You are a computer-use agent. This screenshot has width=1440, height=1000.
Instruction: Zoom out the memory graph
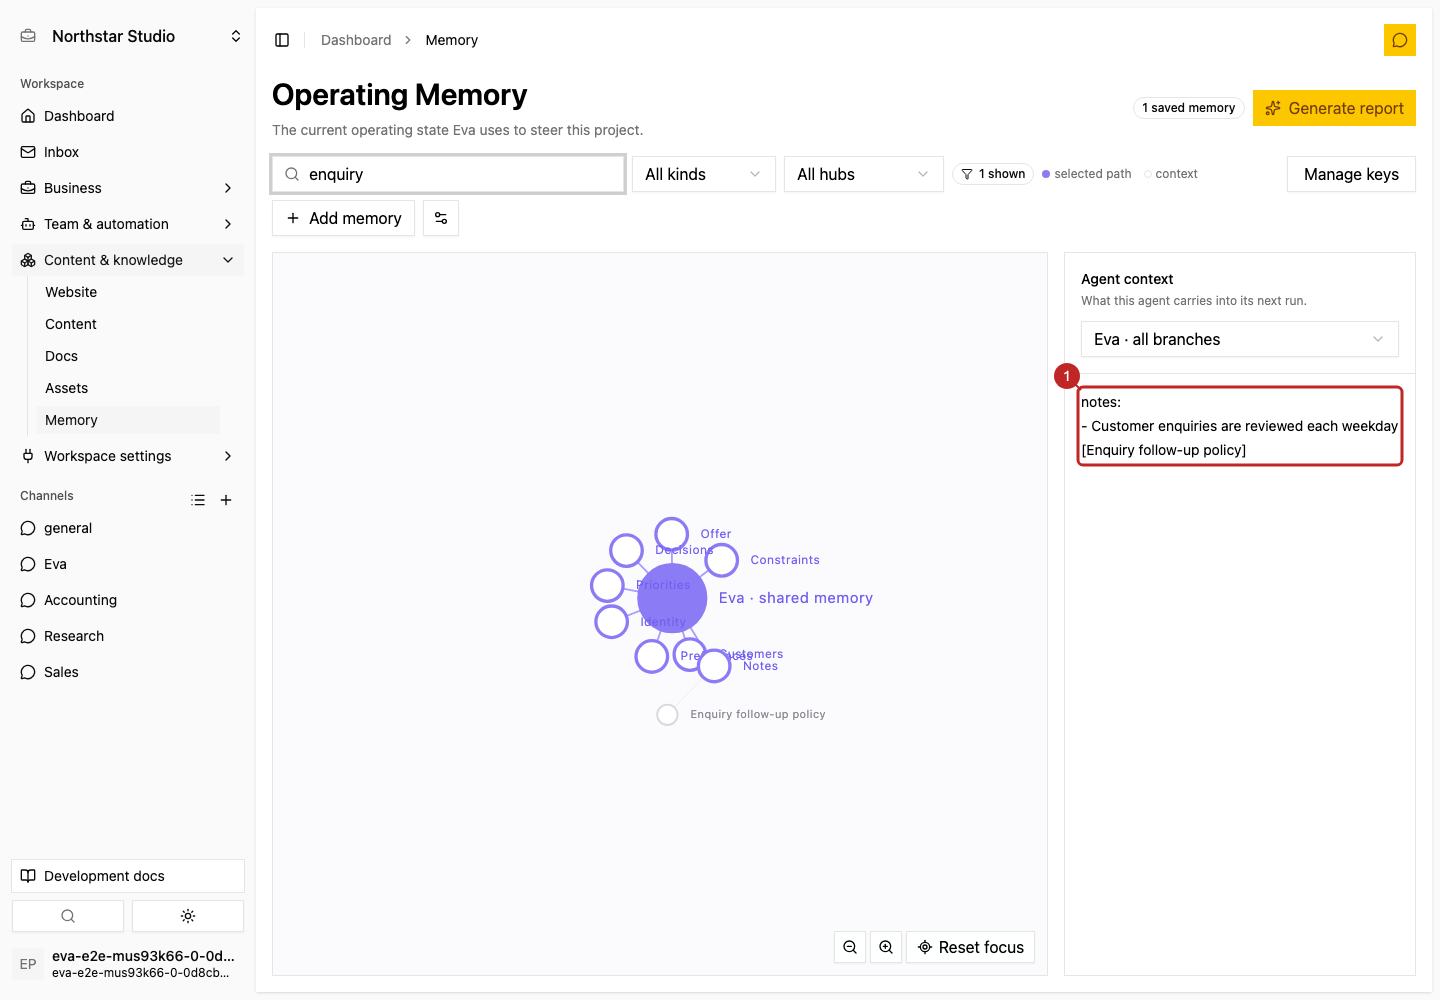850,947
